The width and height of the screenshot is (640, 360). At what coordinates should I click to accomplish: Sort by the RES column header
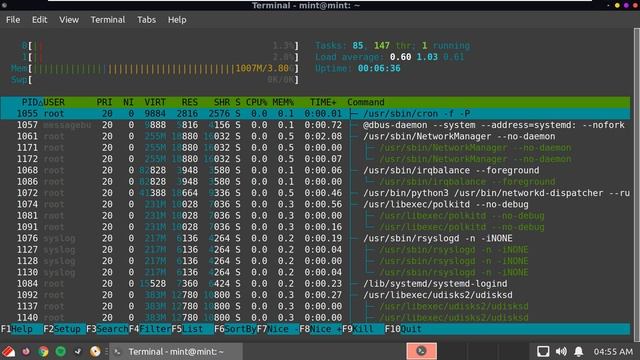[190, 102]
